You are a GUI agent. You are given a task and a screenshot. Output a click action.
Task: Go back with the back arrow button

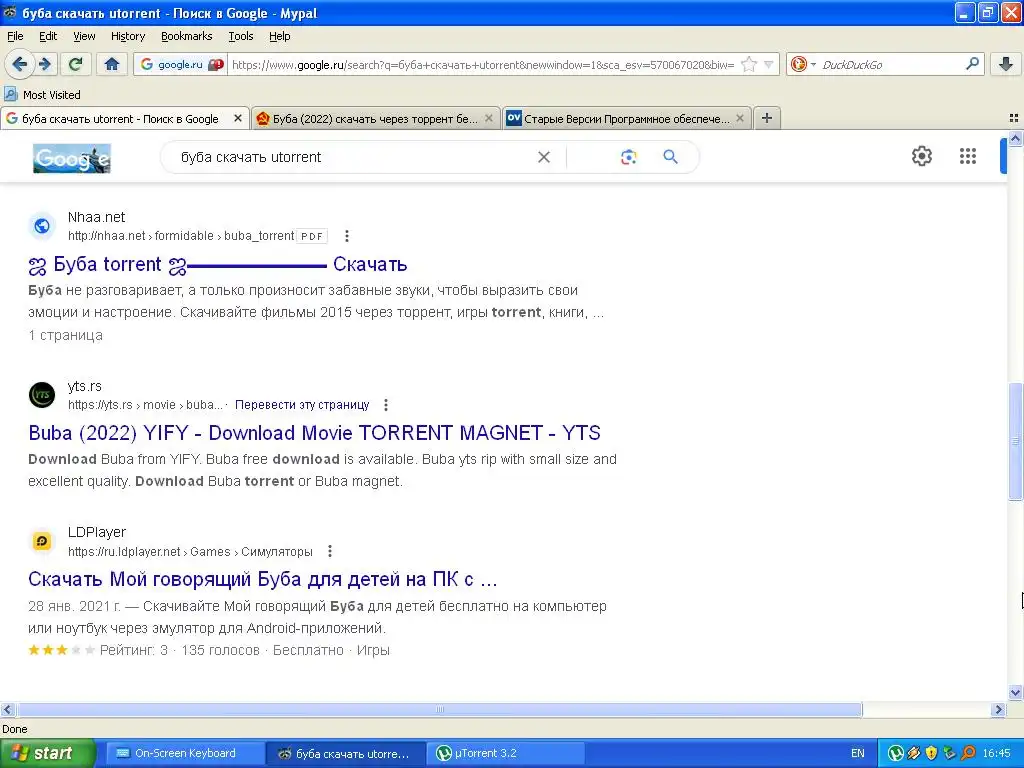click(20, 64)
